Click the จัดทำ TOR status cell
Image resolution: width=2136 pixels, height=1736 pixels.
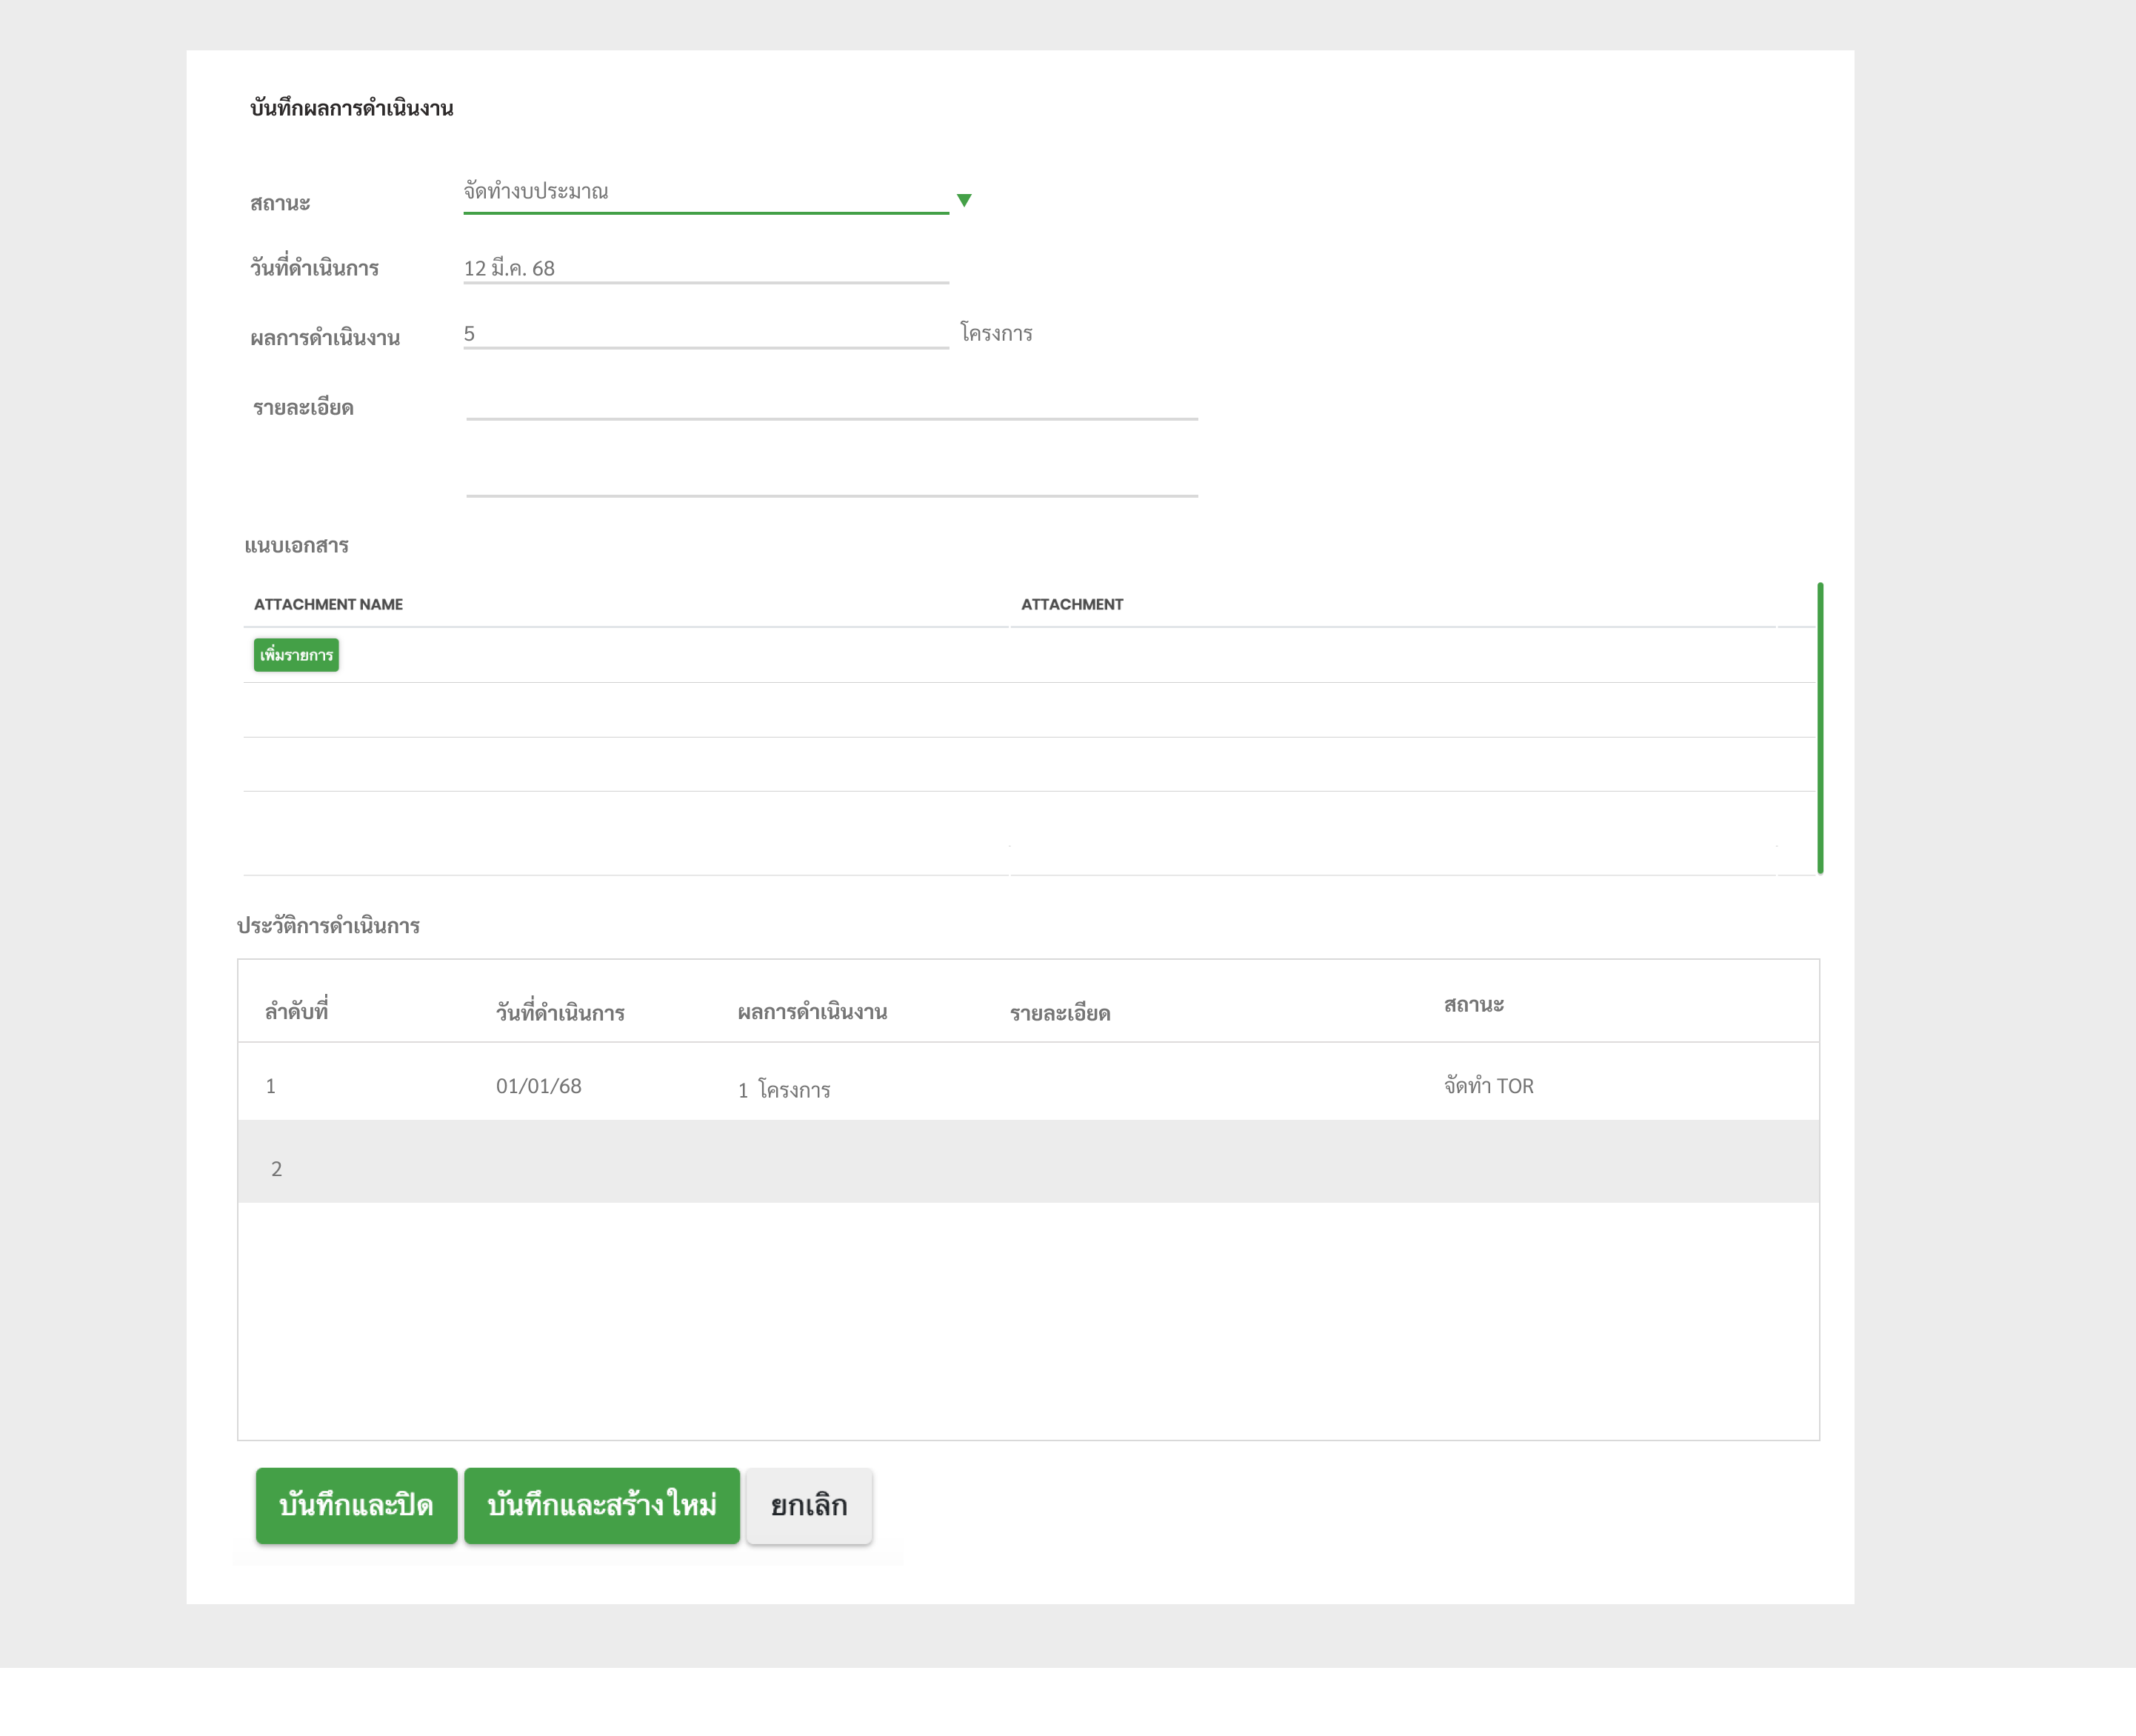pyautogui.click(x=1488, y=1086)
